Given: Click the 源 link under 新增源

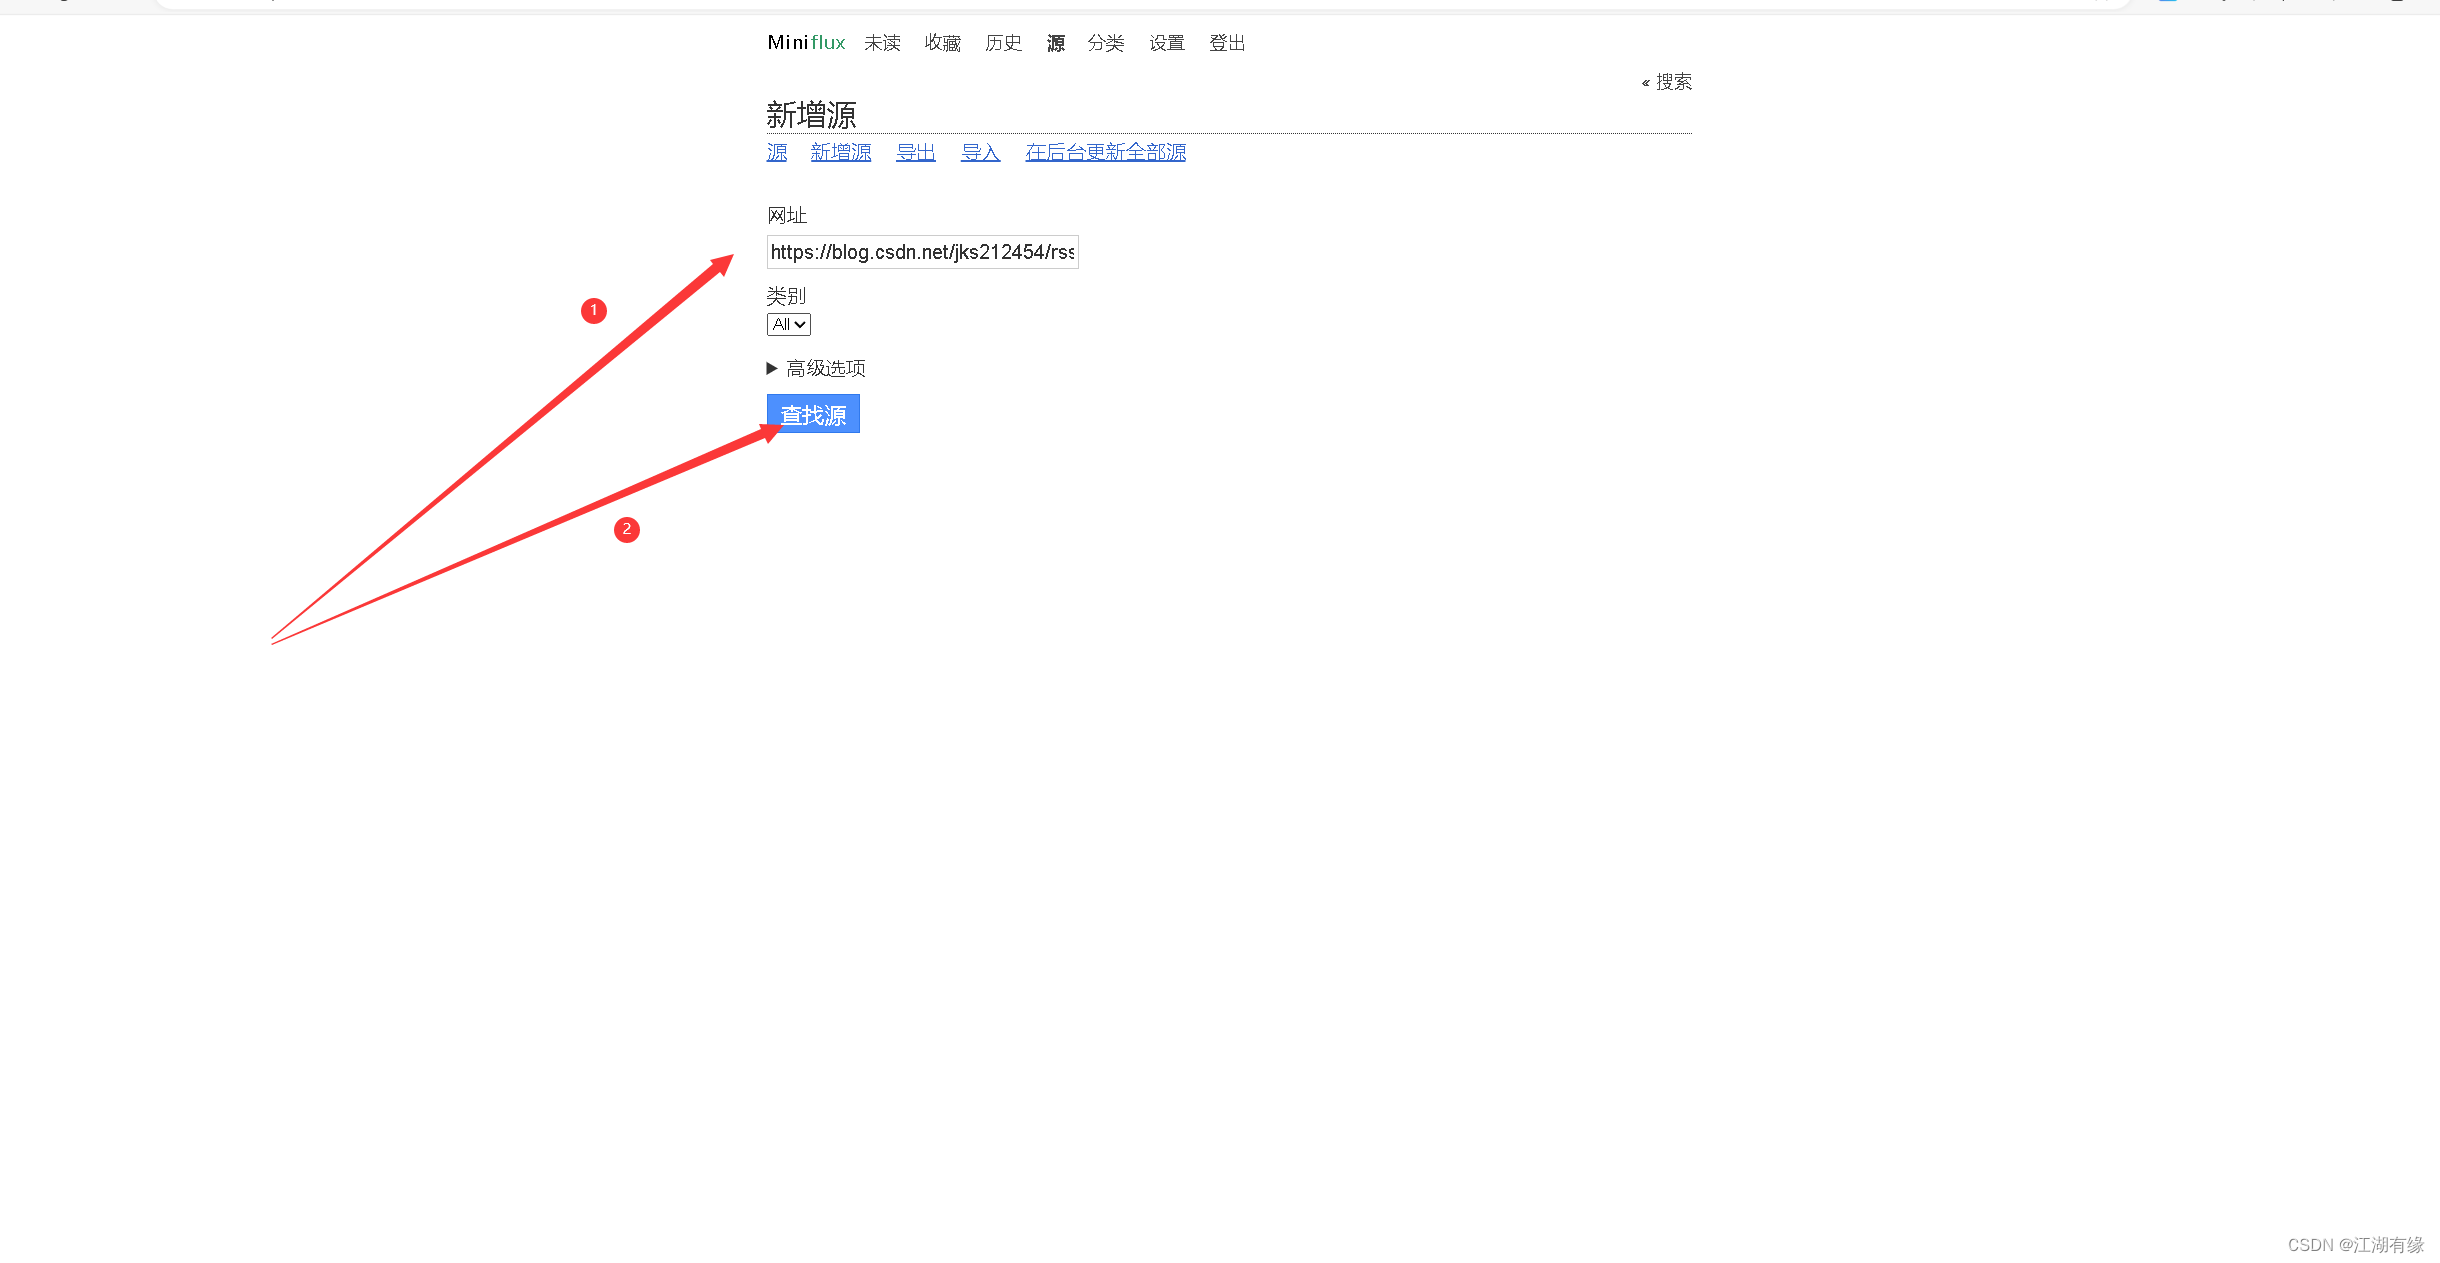Looking at the screenshot, I should tap(777, 152).
